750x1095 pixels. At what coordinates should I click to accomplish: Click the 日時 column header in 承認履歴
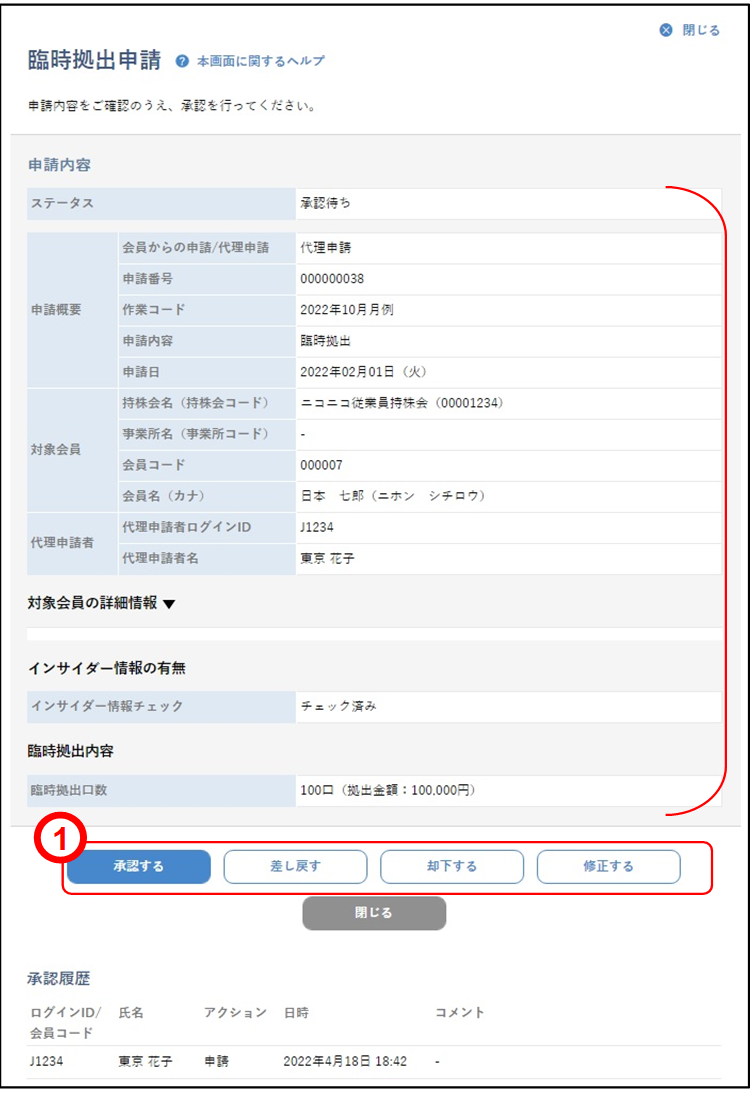[x=296, y=1013]
